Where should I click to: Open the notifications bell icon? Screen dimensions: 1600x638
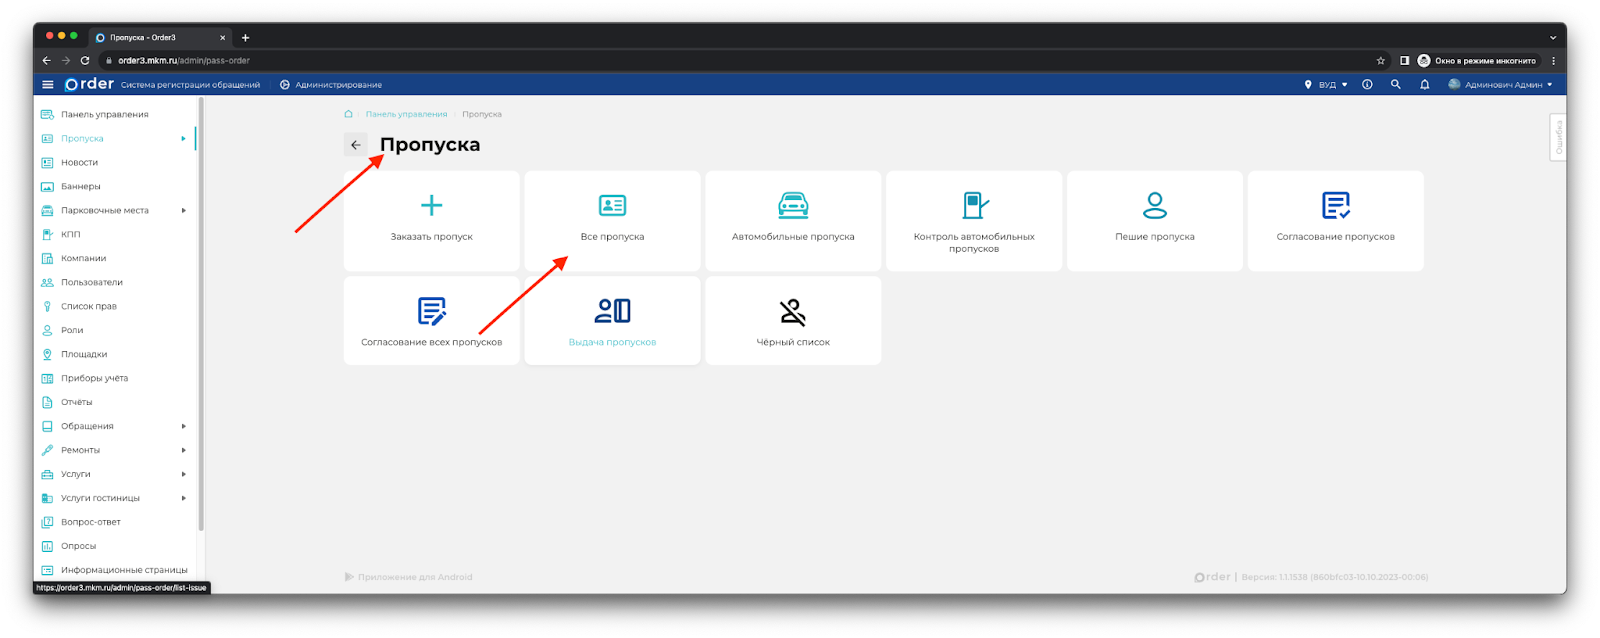point(1424,85)
